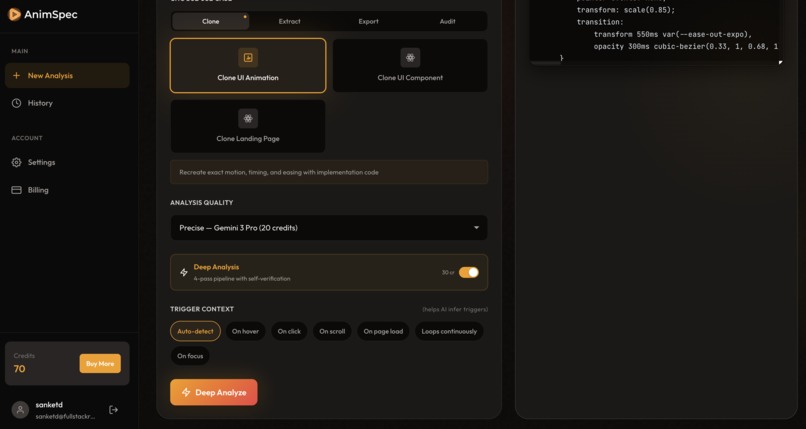The width and height of the screenshot is (806, 429).
Task: Click the Deep Analysis lightning bolt icon
Action: pyautogui.click(x=184, y=272)
